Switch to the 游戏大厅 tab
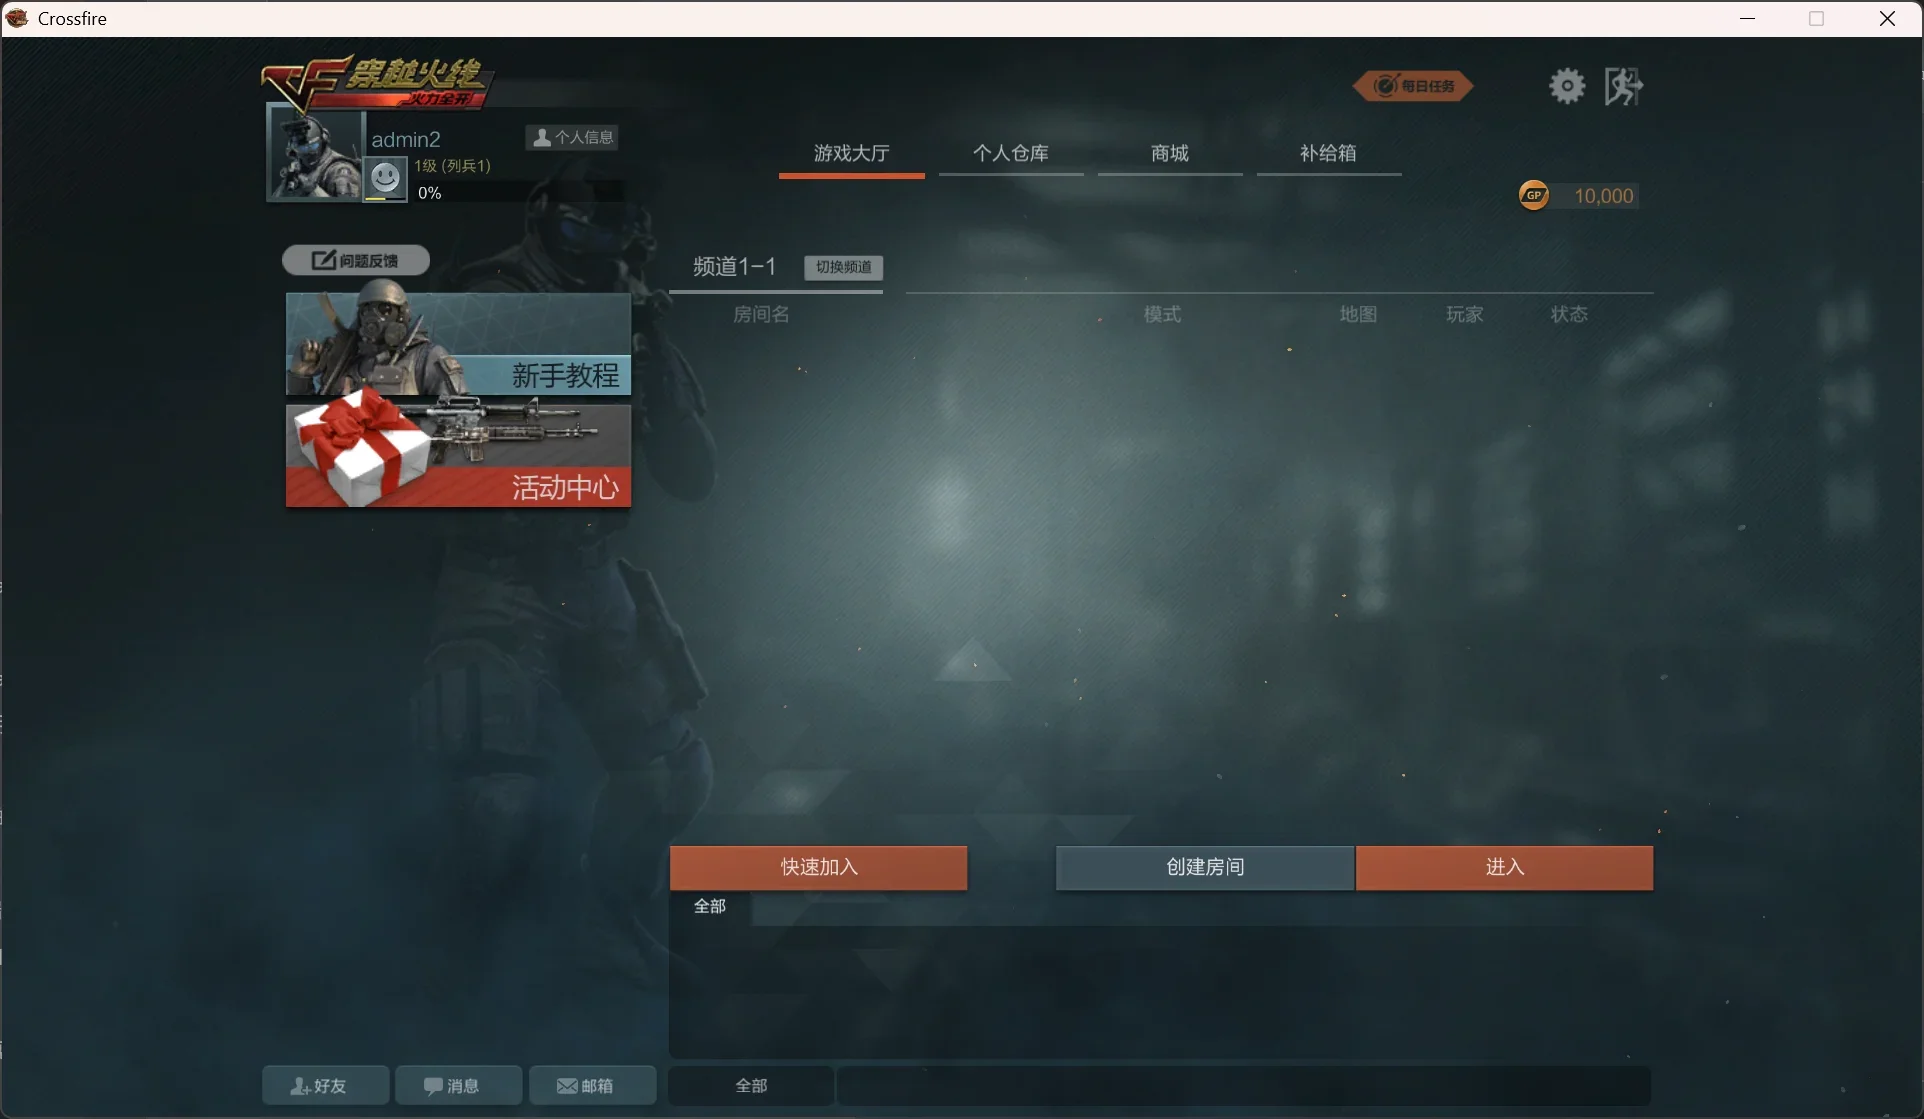 tap(851, 154)
